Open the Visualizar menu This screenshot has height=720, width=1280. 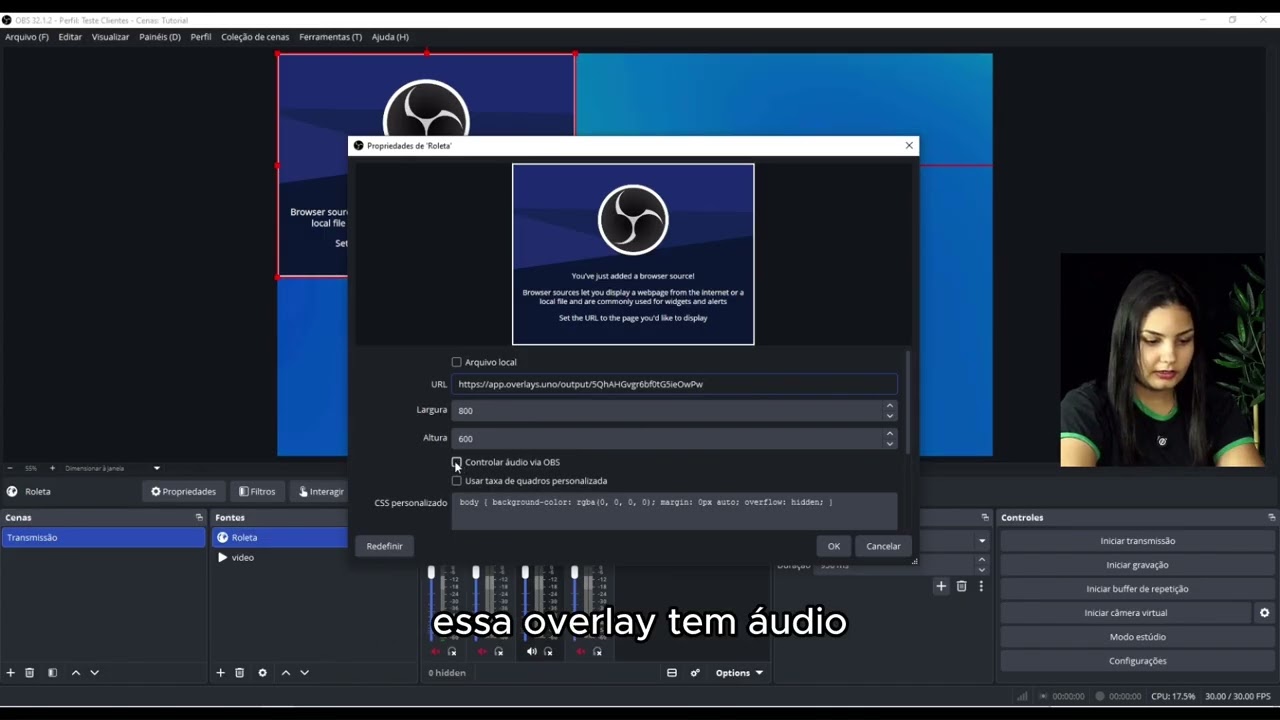tap(110, 37)
